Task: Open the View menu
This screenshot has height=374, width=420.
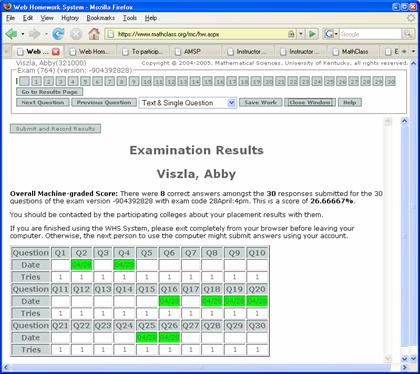Action: pos(47,18)
